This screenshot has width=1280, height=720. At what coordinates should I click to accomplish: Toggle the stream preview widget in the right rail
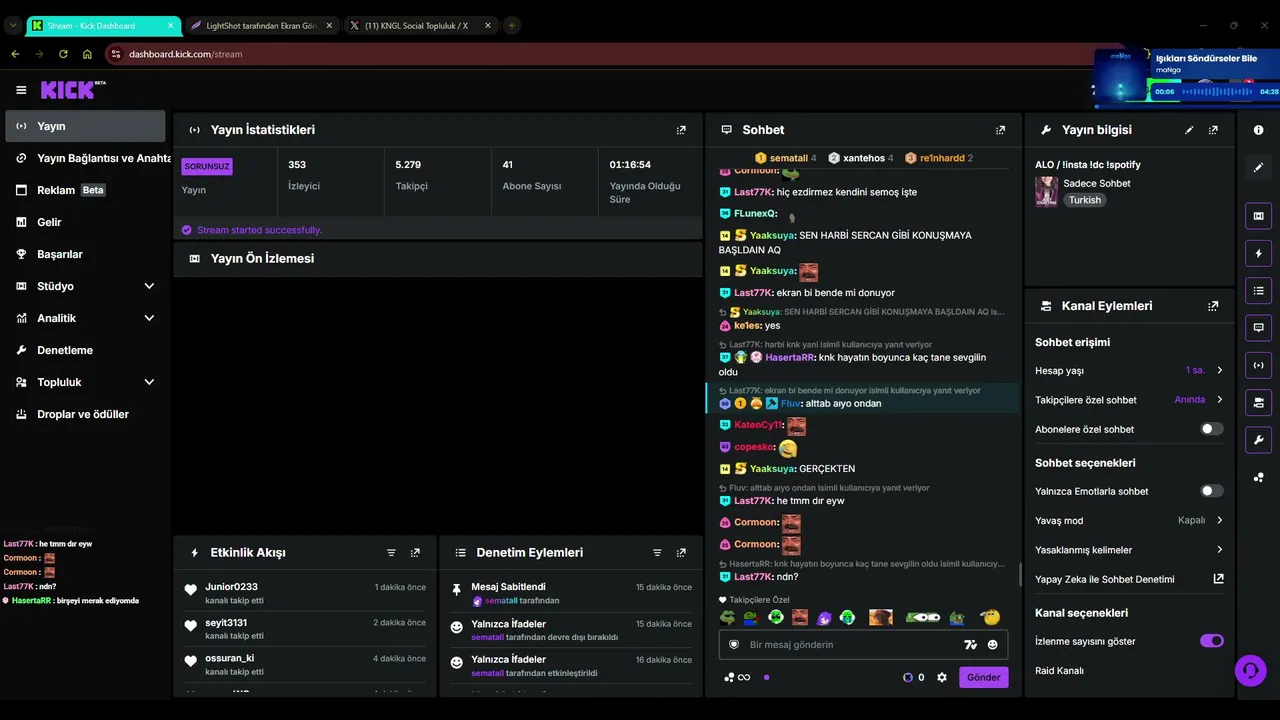(x=1258, y=216)
